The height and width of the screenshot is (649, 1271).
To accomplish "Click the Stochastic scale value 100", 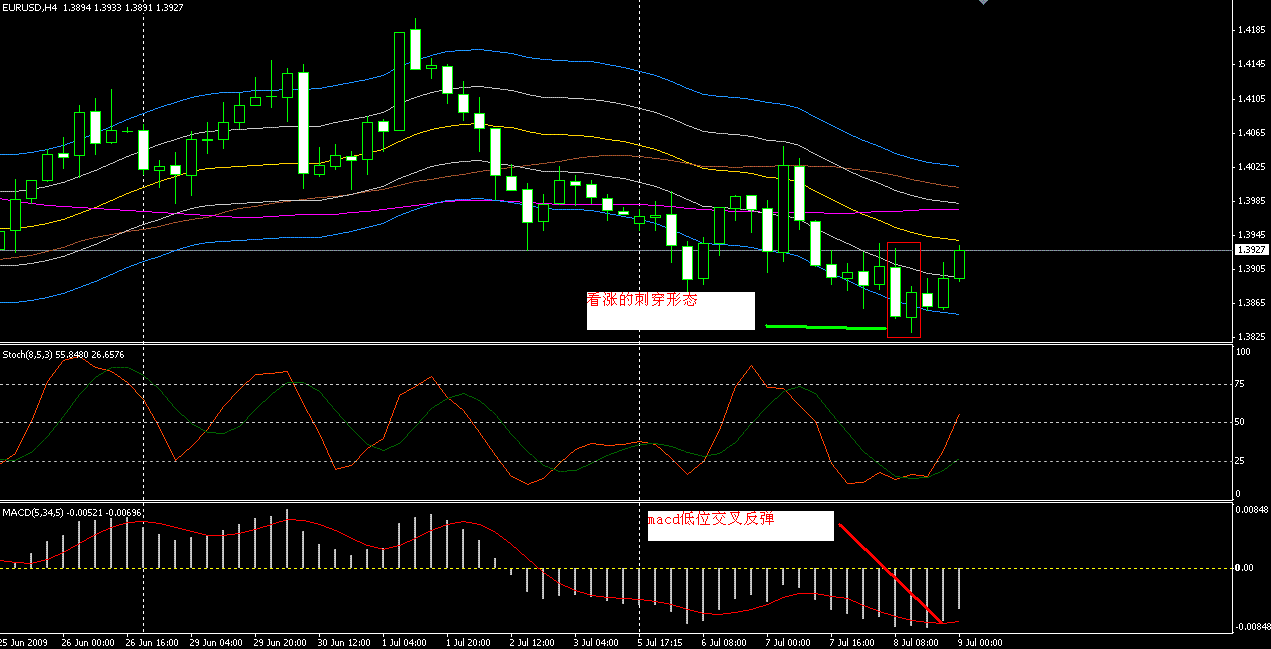I will pos(1244,352).
